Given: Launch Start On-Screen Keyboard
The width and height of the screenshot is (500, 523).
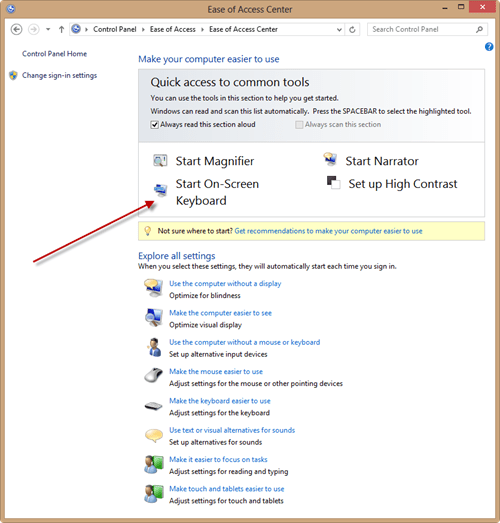Looking at the screenshot, I should click(x=217, y=192).
